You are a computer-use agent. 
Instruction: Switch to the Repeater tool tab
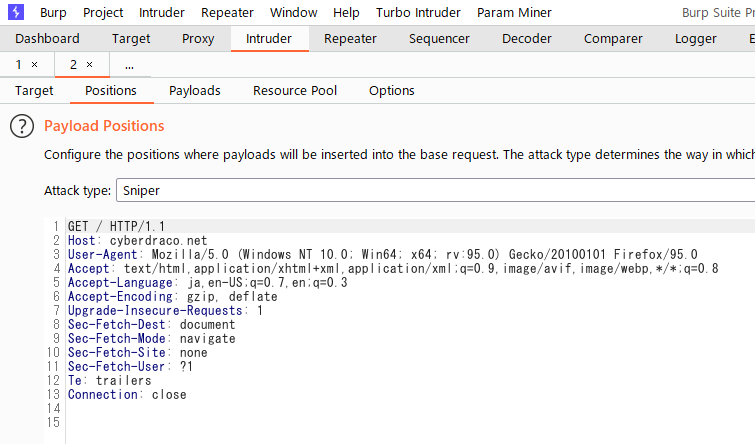(x=350, y=39)
